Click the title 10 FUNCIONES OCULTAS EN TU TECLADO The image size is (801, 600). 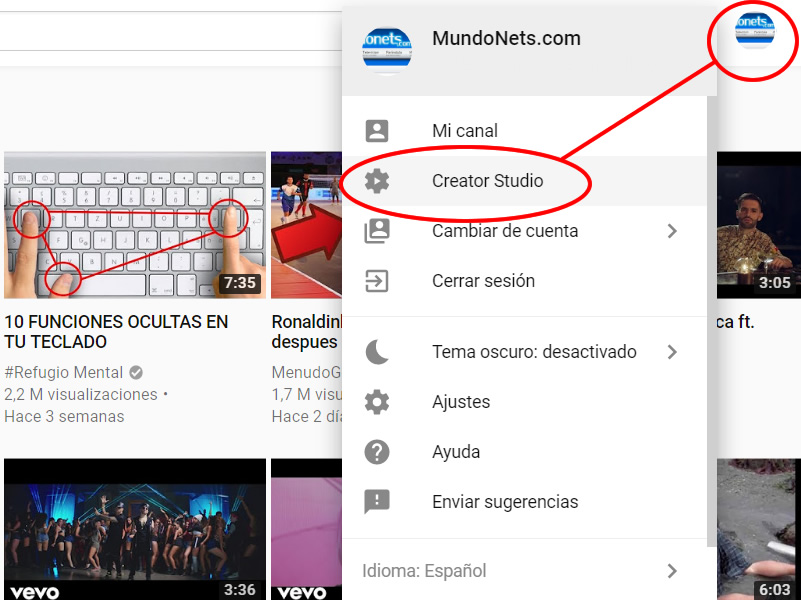(116, 332)
